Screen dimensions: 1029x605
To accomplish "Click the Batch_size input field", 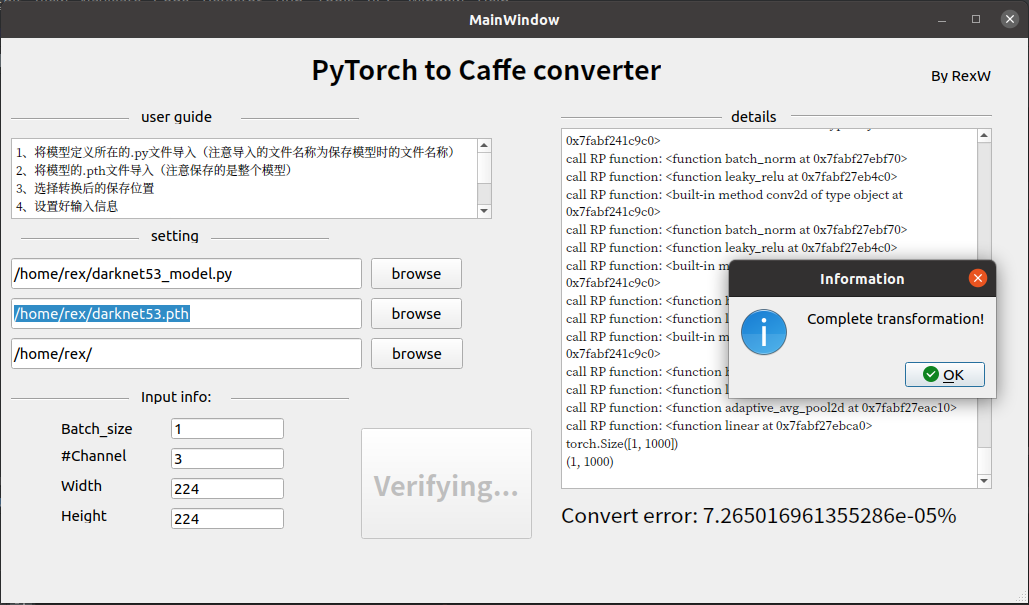I will point(227,429).
